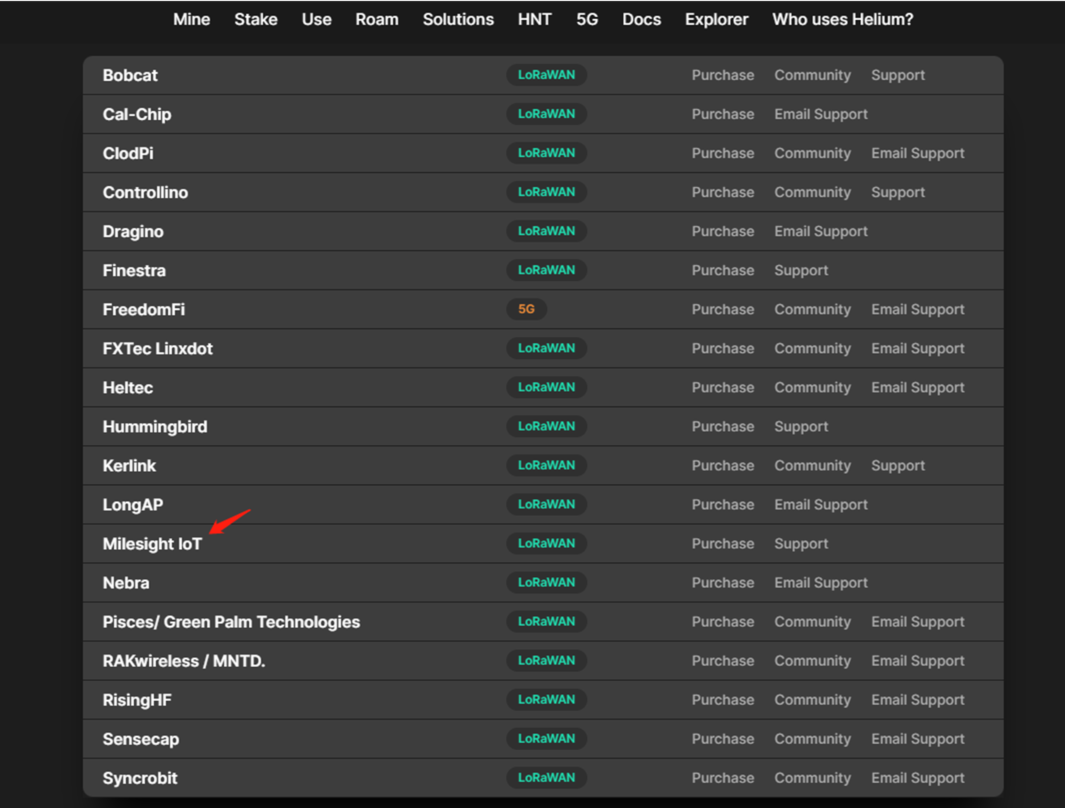The height and width of the screenshot is (808, 1065).
Task: Click Purchase link for Dragino
Action: 723,232
